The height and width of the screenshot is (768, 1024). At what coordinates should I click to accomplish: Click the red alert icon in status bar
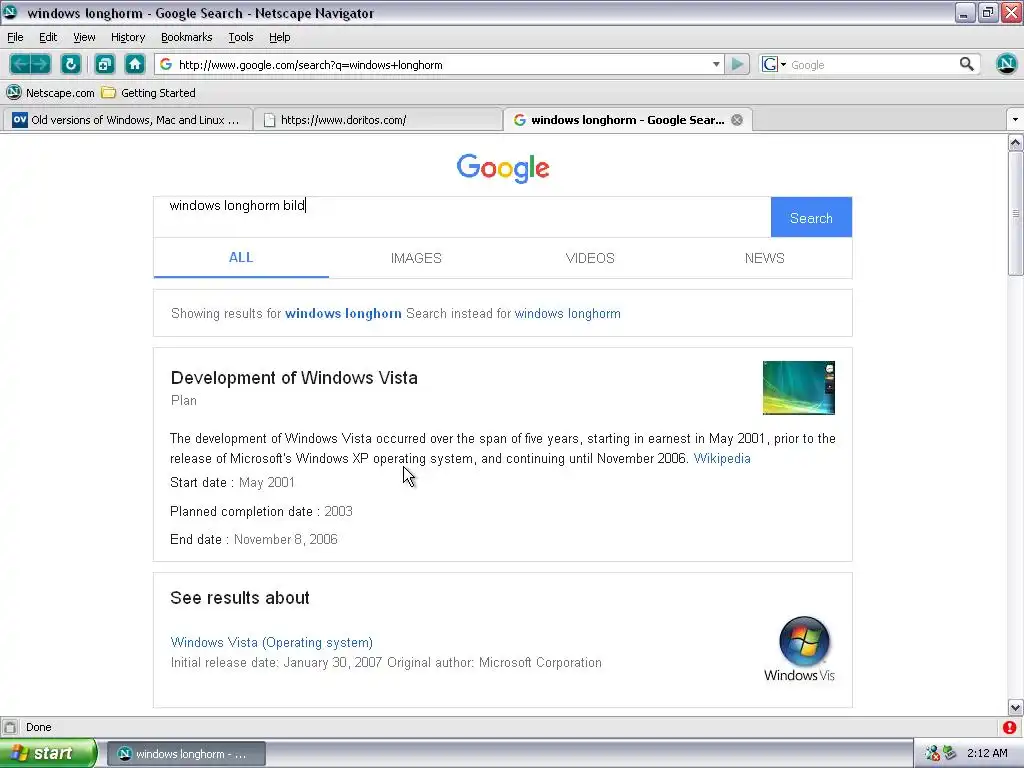1010,727
